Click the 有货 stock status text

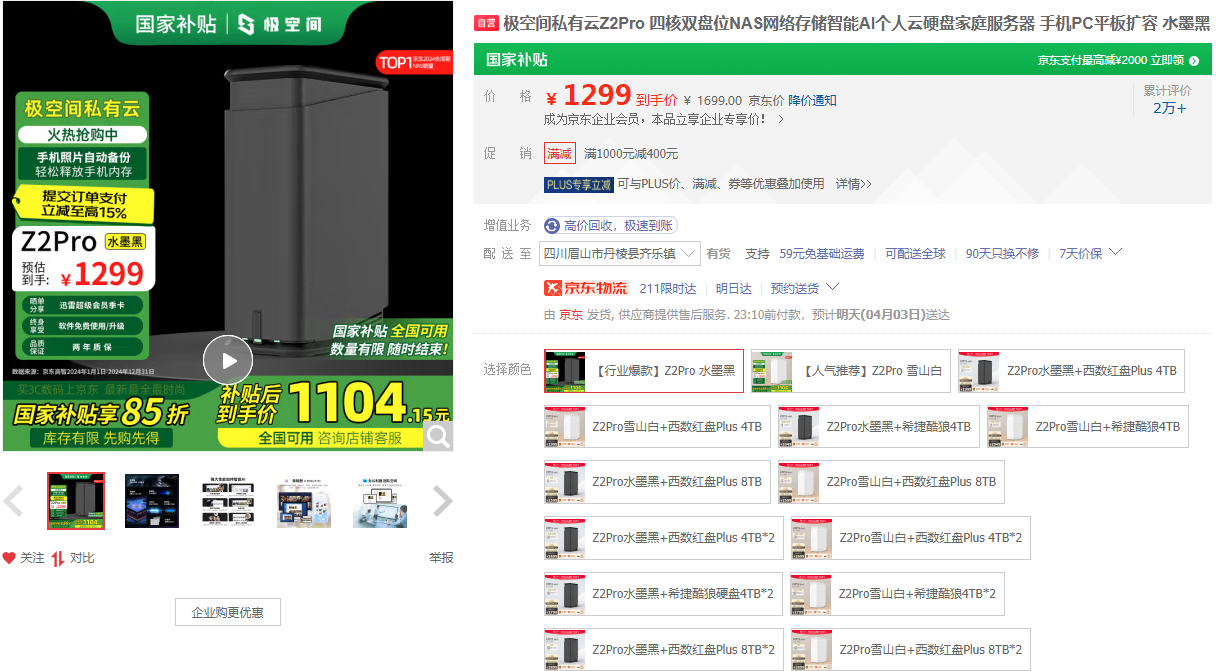(718, 254)
